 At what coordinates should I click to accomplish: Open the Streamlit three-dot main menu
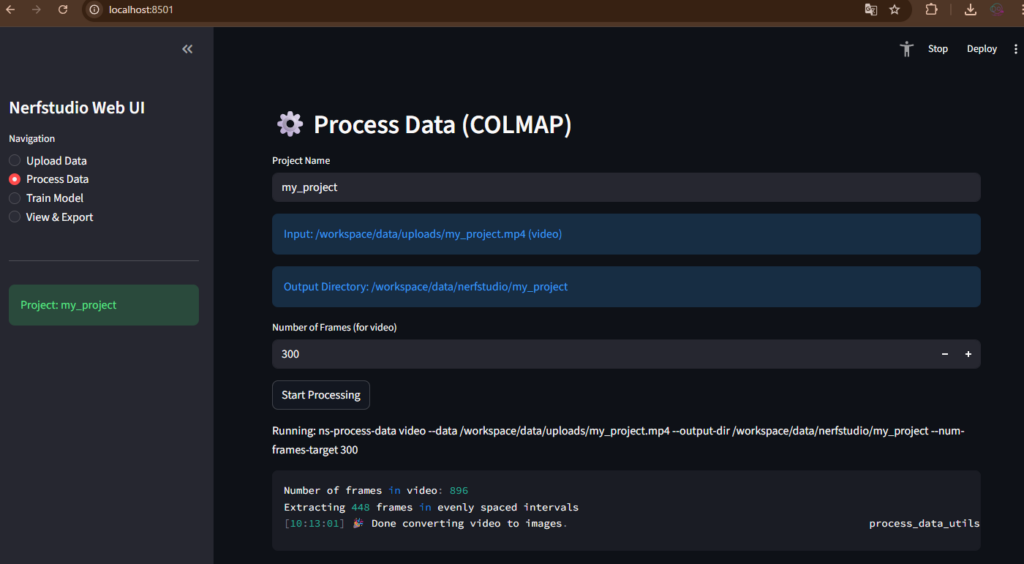tap(1016, 49)
